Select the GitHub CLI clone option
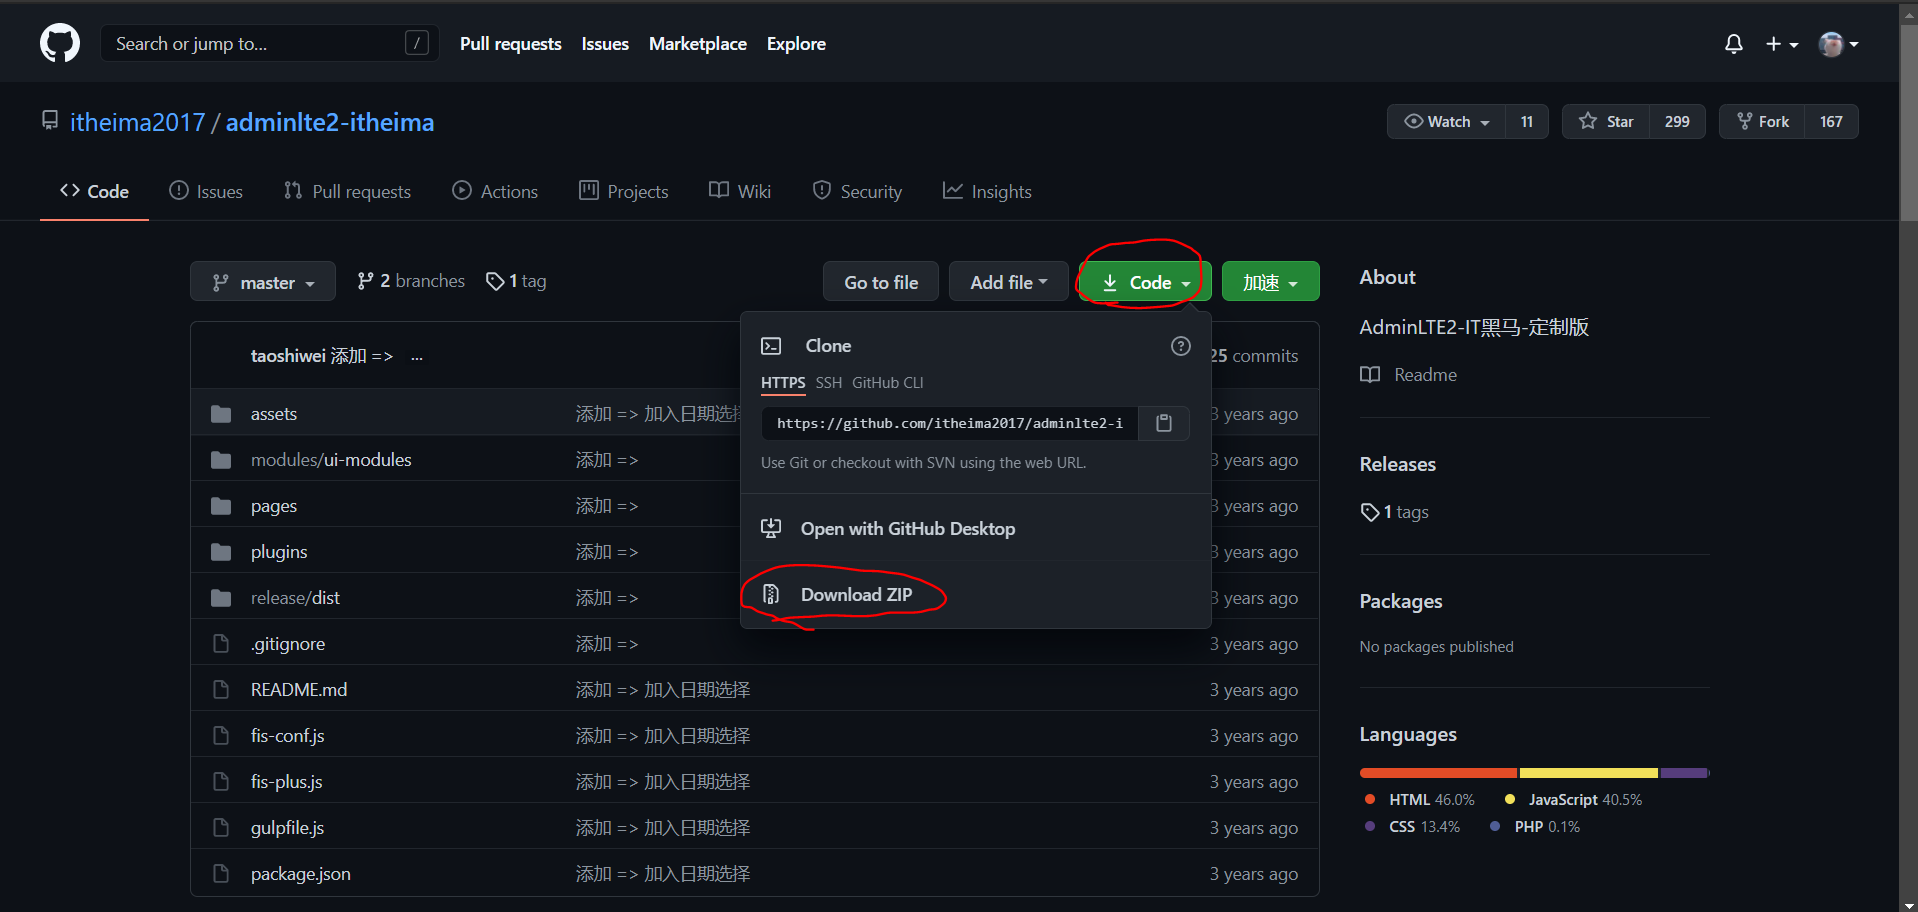This screenshot has width=1918, height=912. point(888,383)
